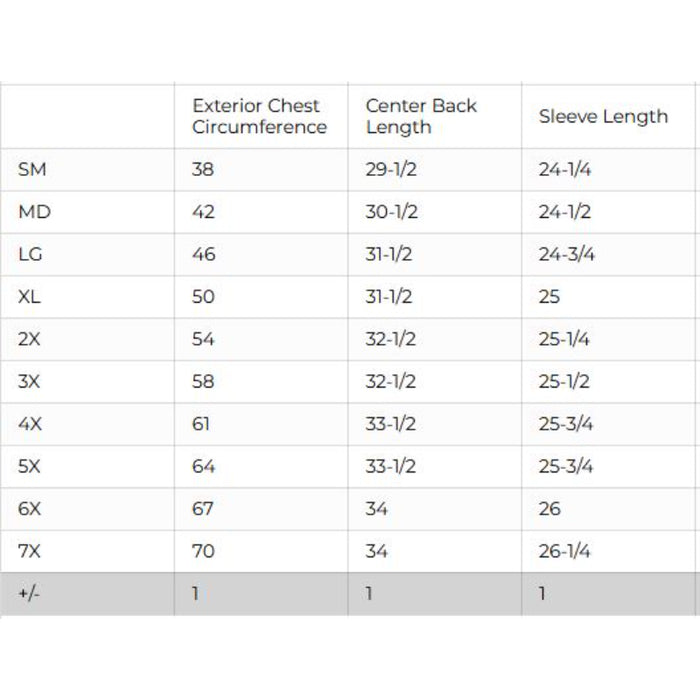
Task: Select the sleeve length cell showing 25
Action: pyautogui.click(x=549, y=297)
